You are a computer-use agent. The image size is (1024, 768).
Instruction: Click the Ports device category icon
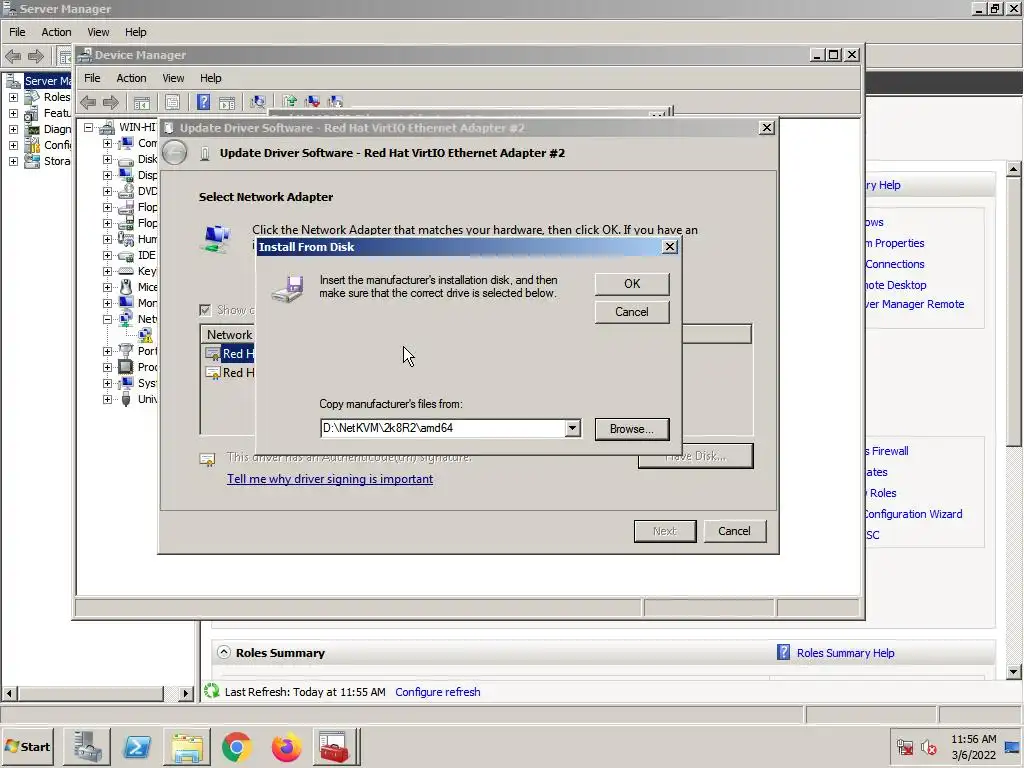coord(126,351)
